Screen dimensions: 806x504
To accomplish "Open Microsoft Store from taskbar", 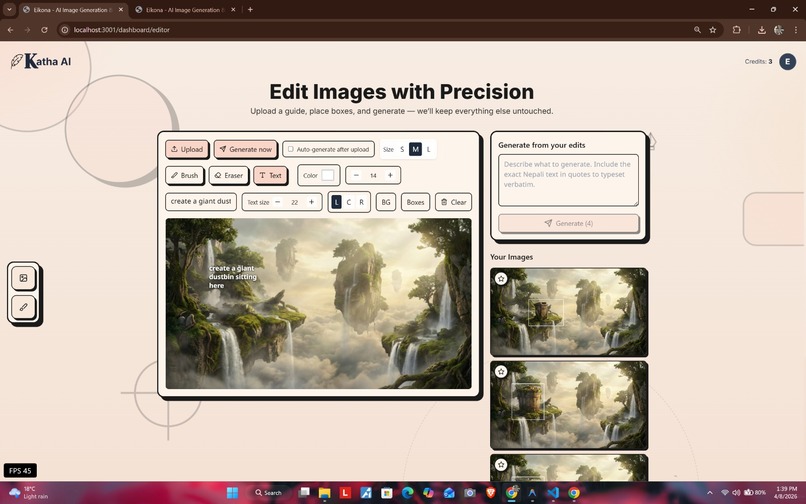I will tap(387, 493).
